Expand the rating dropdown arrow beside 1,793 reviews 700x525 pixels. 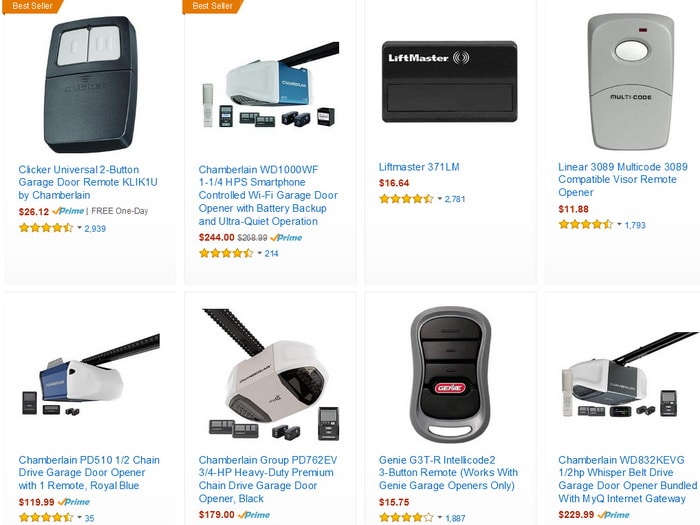pyautogui.click(x=620, y=225)
